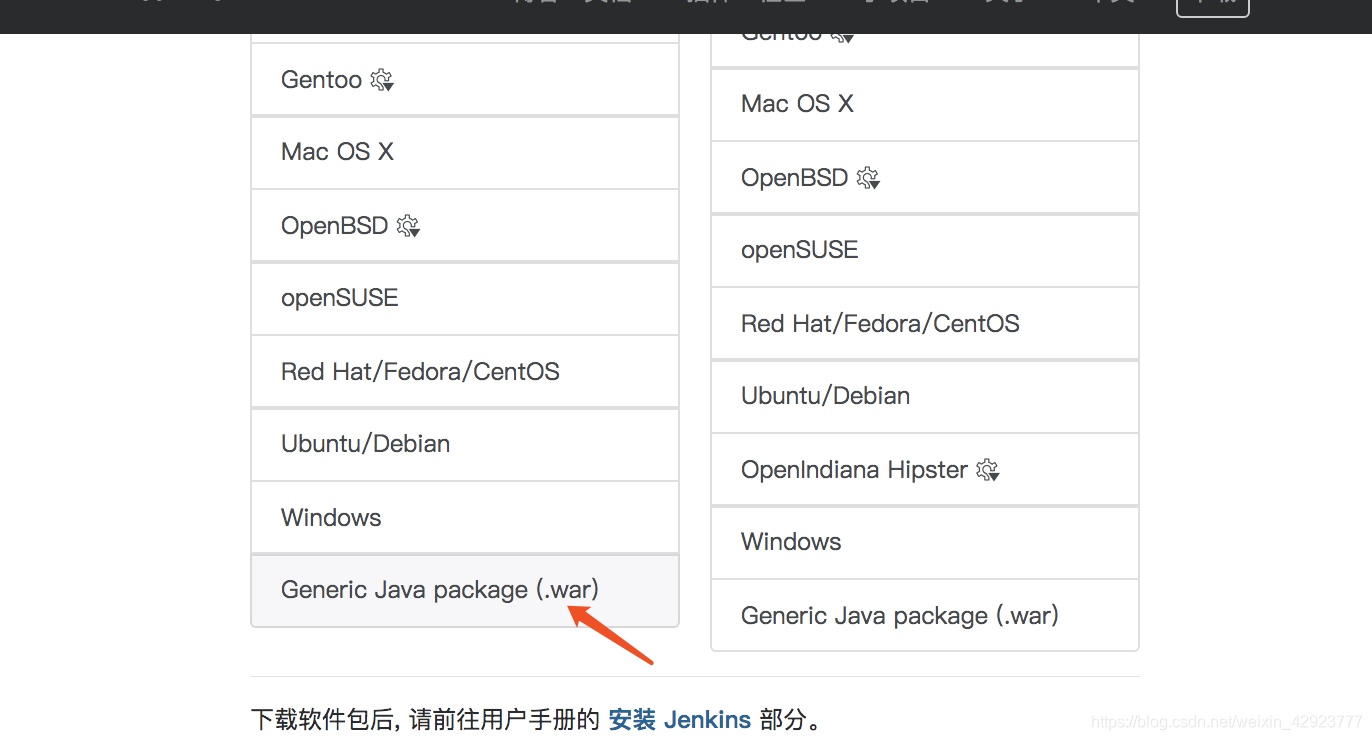Select Gentoo in the left download list
This screenshot has height=740, width=1372.
465,79
